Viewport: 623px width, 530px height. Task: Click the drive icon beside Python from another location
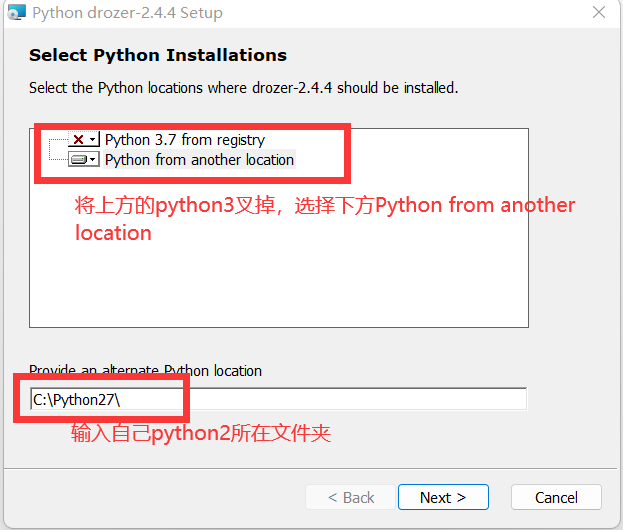79,160
